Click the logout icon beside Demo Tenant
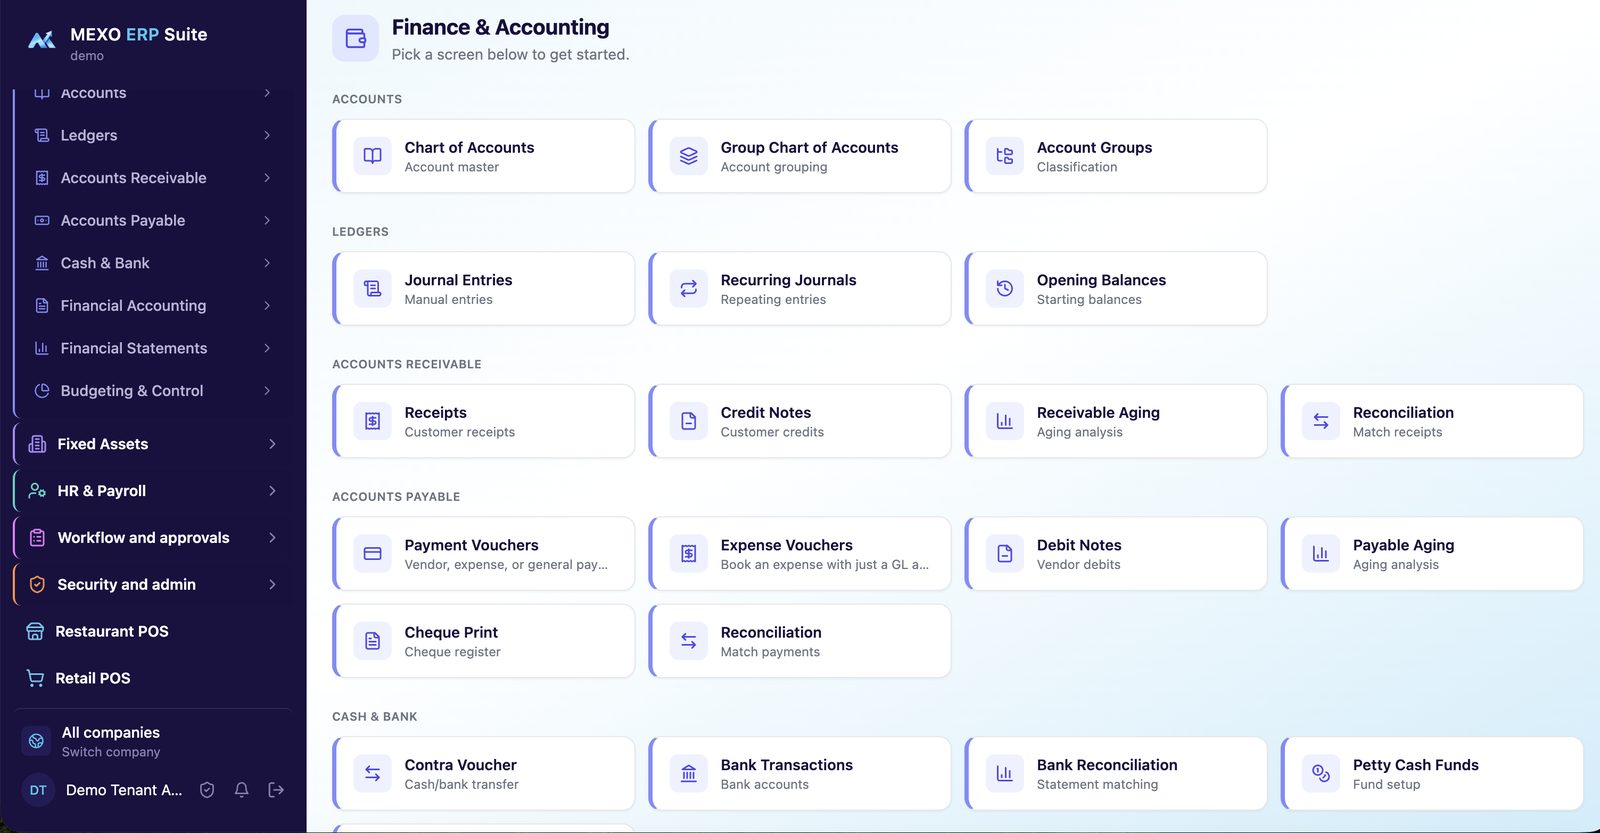1600x833 pixels. [x=276, y=790]
